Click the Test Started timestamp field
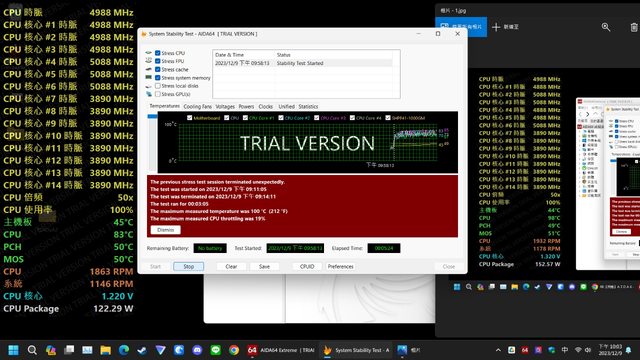The image size is (640, 360). pos(295,248)
